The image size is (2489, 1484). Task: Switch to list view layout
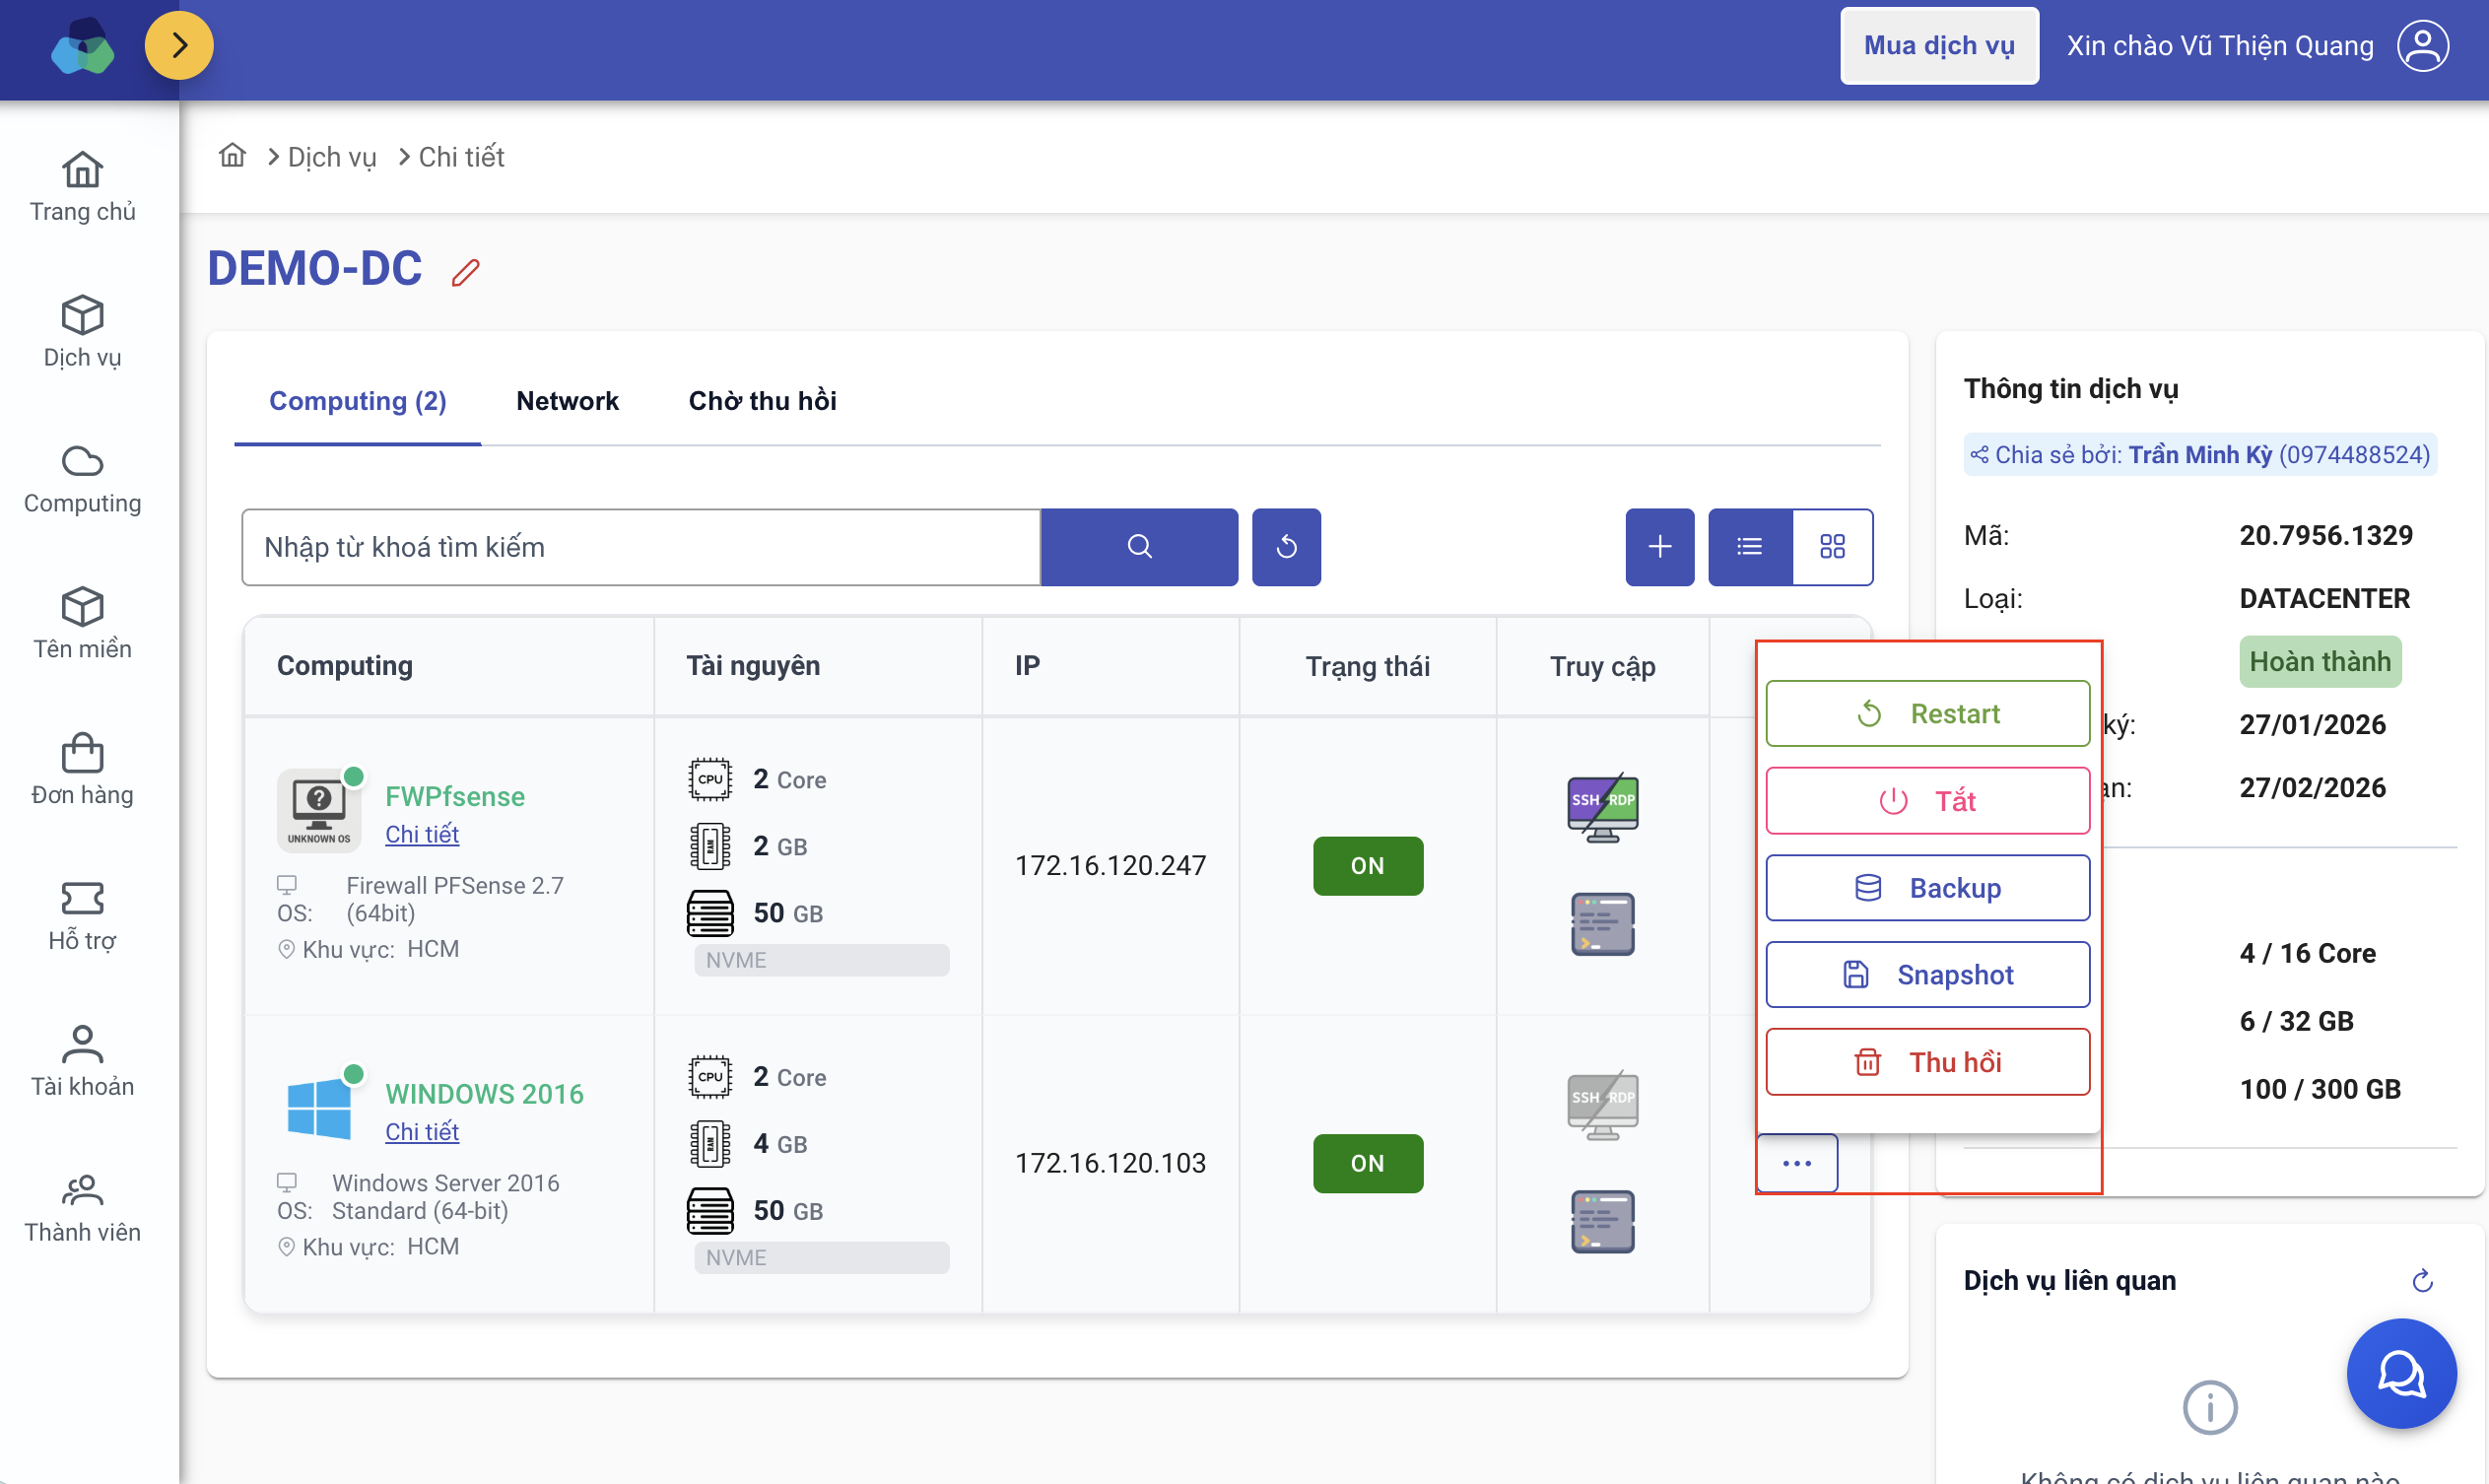click(x=1749, y=547)
